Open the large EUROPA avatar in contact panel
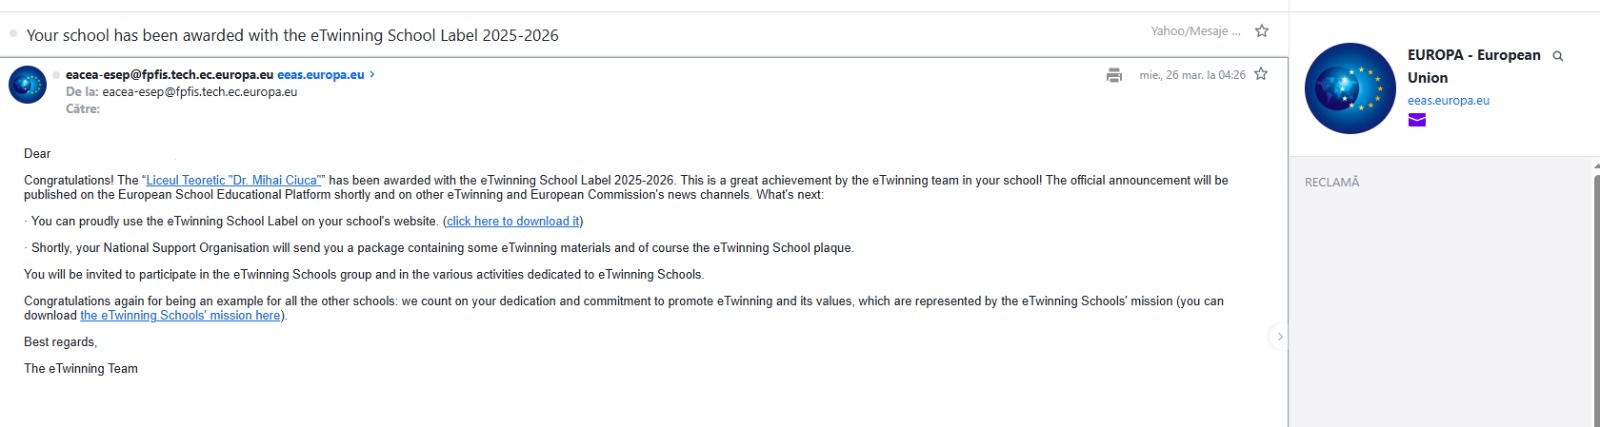 pos(1350,88)
